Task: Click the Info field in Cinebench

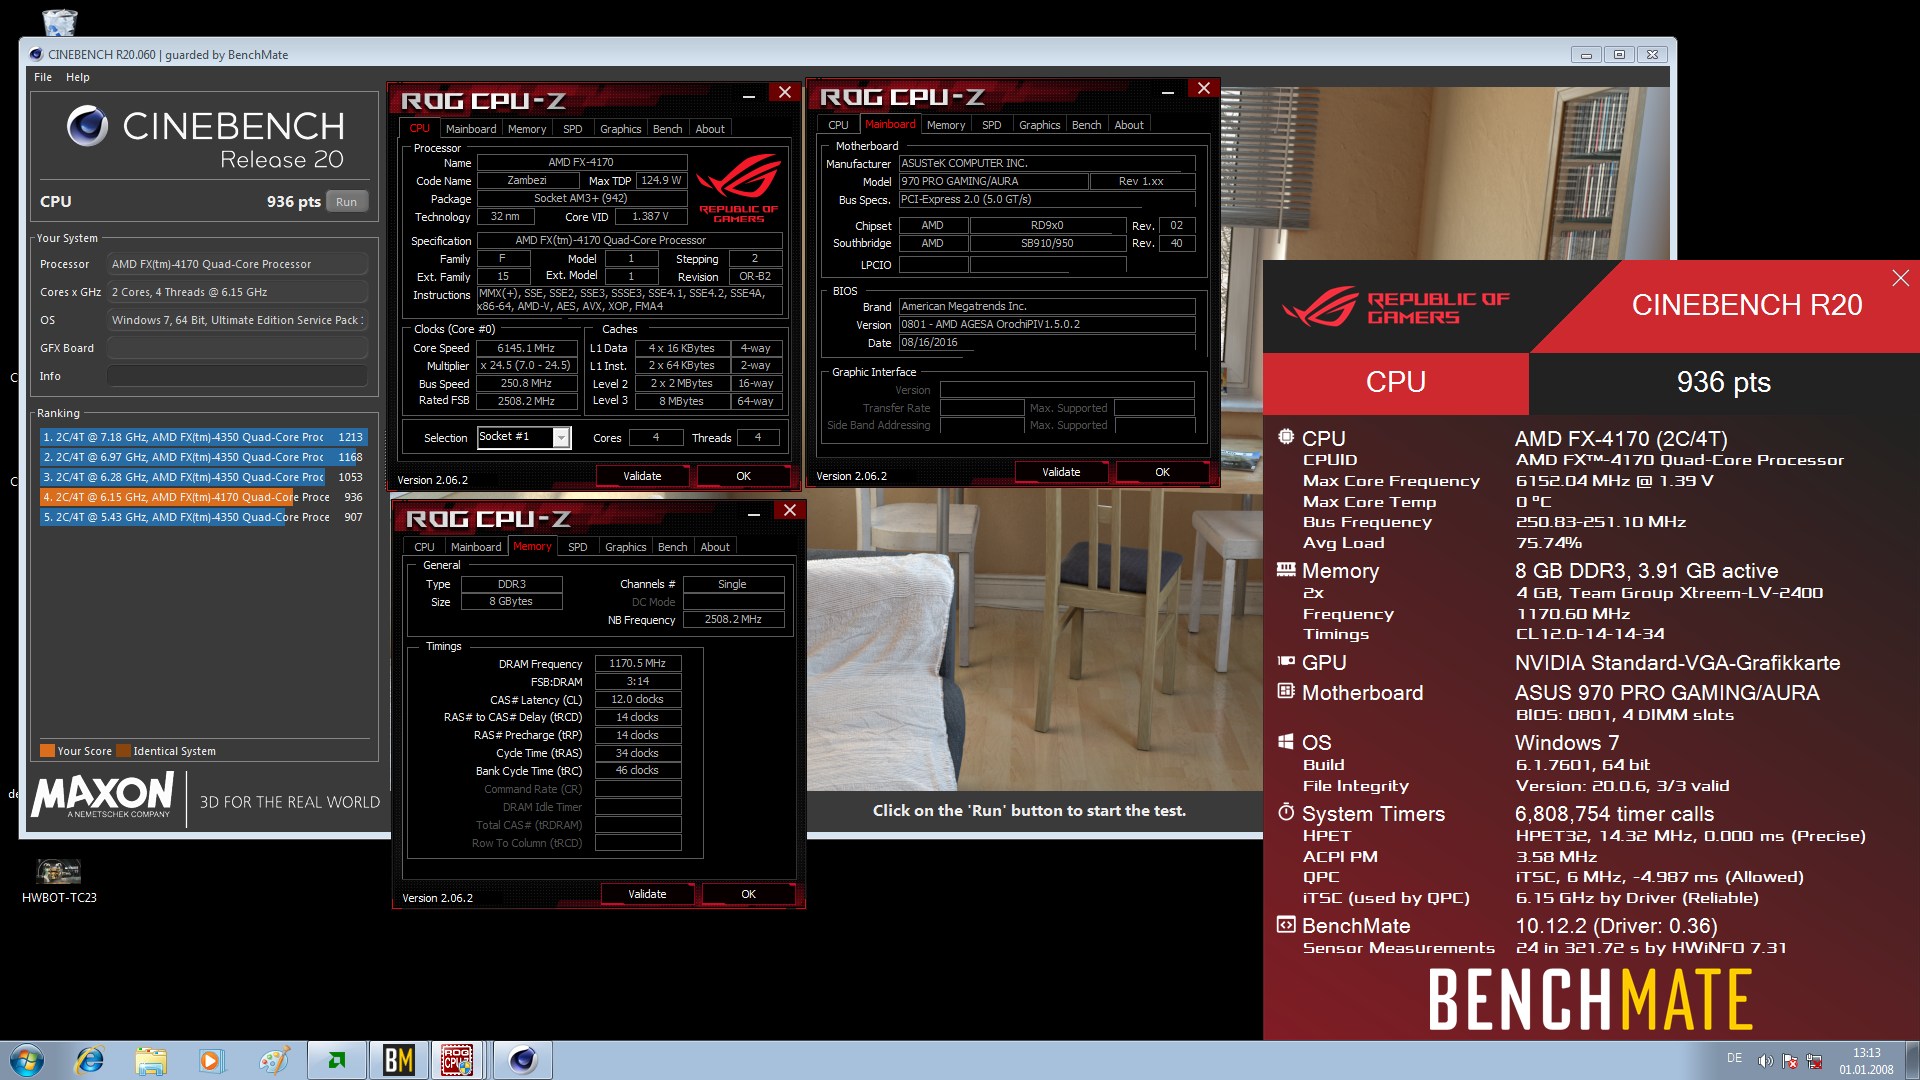Action: coord(237,376)
